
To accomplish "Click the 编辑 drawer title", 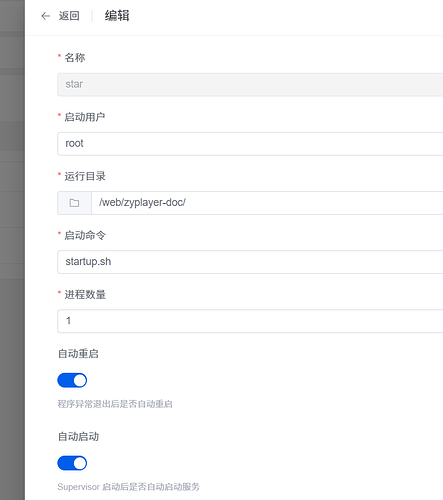I will (117, 16).
